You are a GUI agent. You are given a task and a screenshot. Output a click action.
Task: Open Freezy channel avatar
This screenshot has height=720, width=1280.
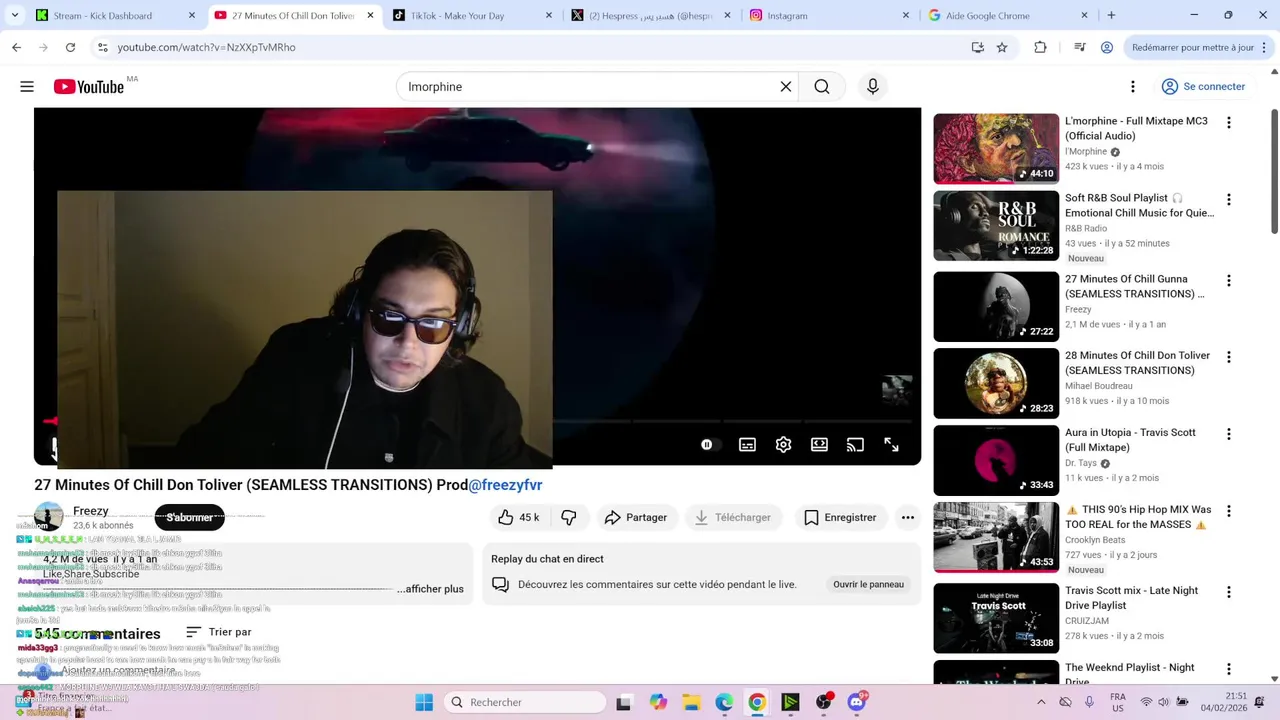coord(48,517)
